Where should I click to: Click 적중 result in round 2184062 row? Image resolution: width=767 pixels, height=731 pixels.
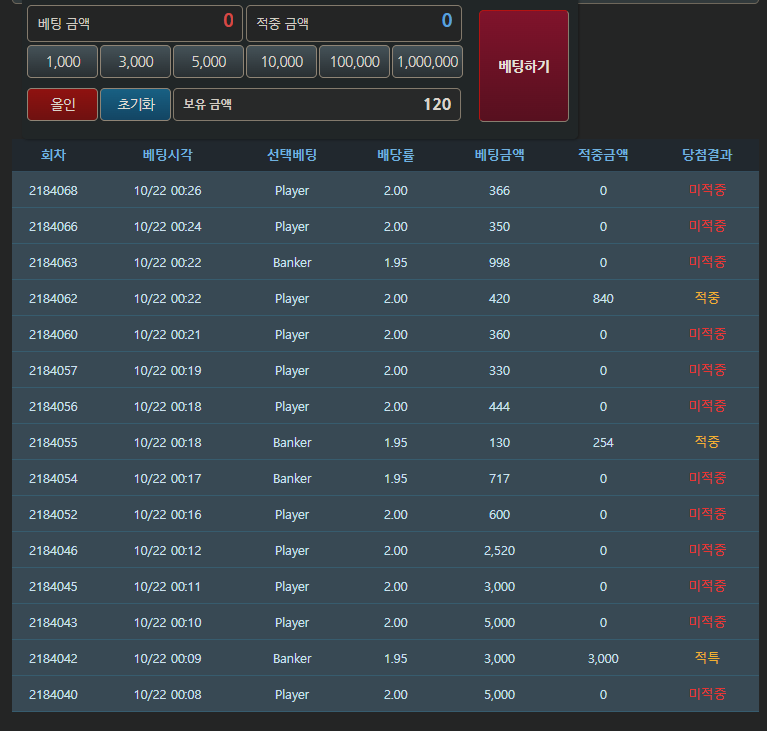(x=707, y=297)
